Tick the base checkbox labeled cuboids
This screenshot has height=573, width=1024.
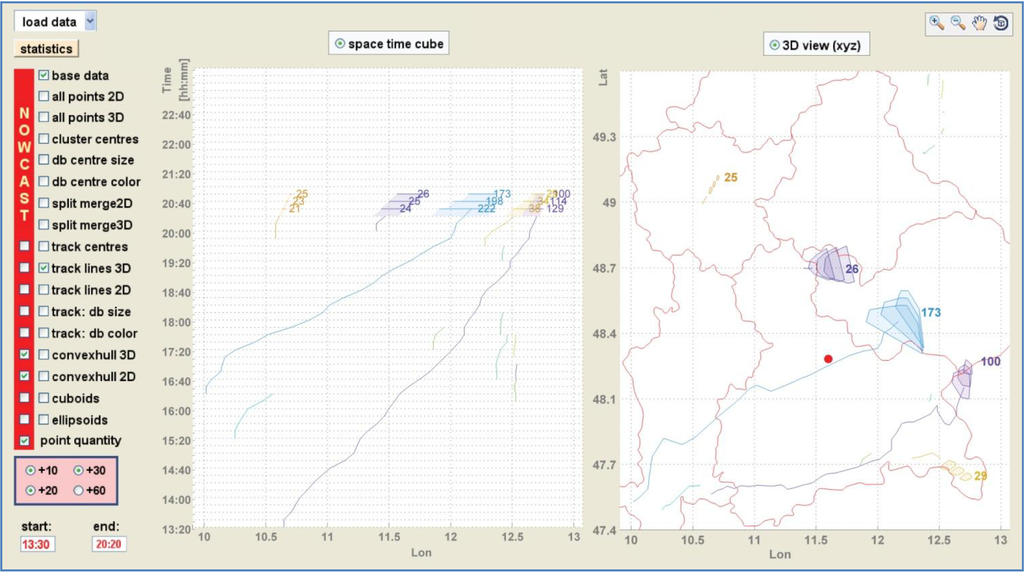44,398
